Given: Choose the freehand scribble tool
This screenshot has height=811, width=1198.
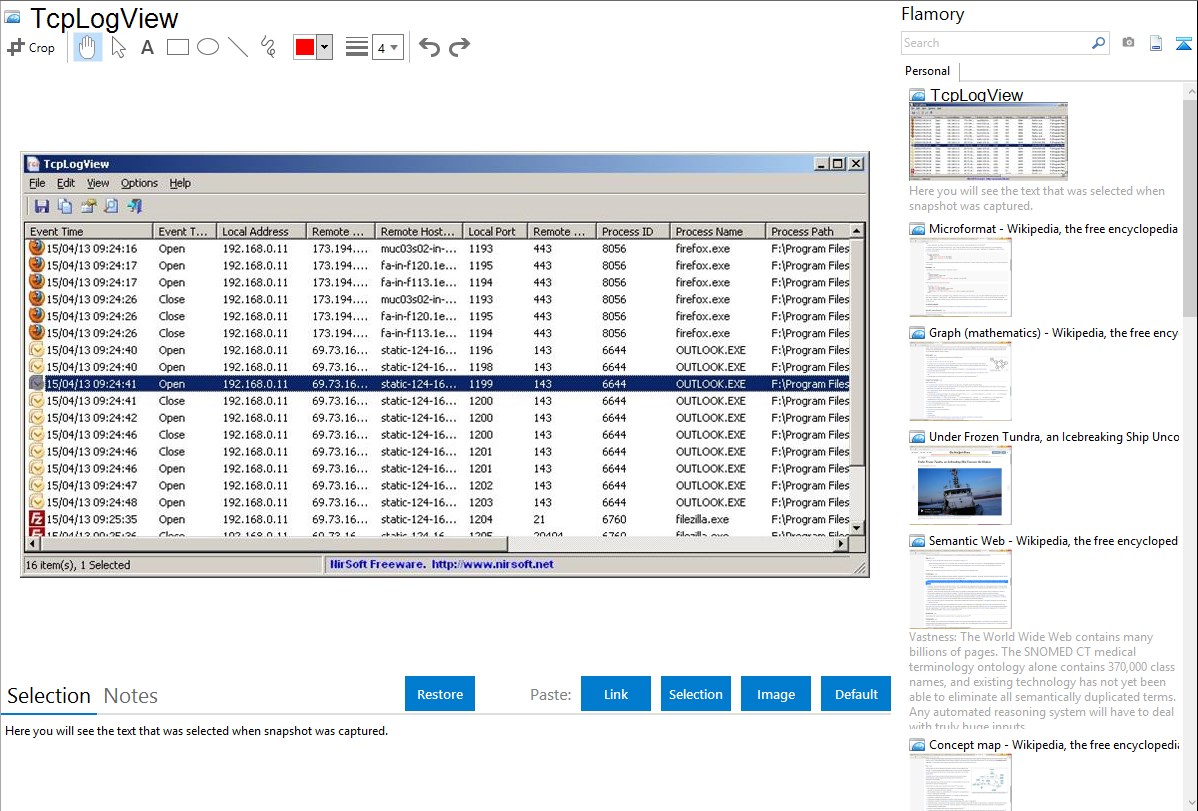Looking at the screenshot, I should coord(268,47).
